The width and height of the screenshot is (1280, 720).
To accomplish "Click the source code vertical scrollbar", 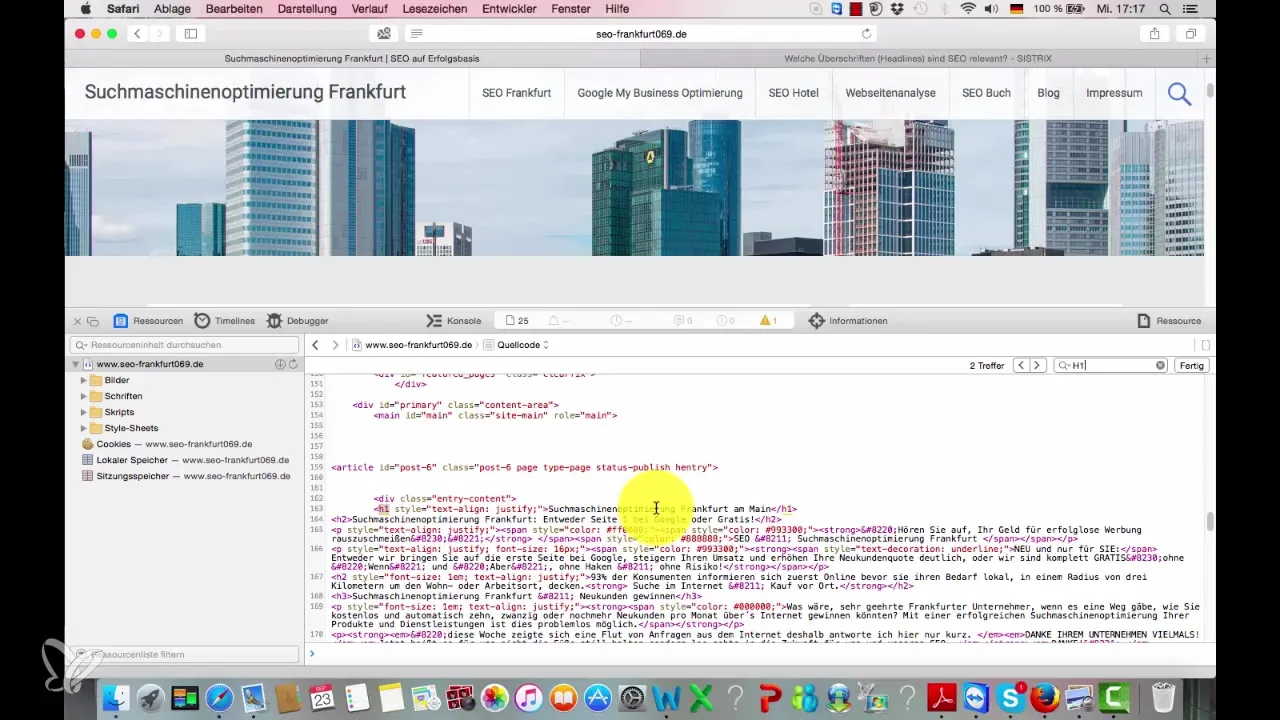I will [x=1210, y=521].
